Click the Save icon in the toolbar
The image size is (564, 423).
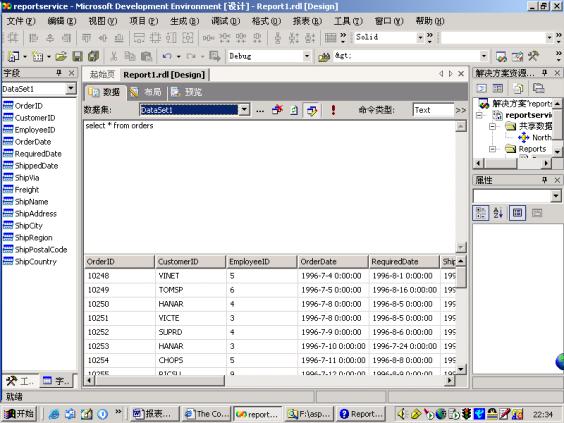click(77, 56)
